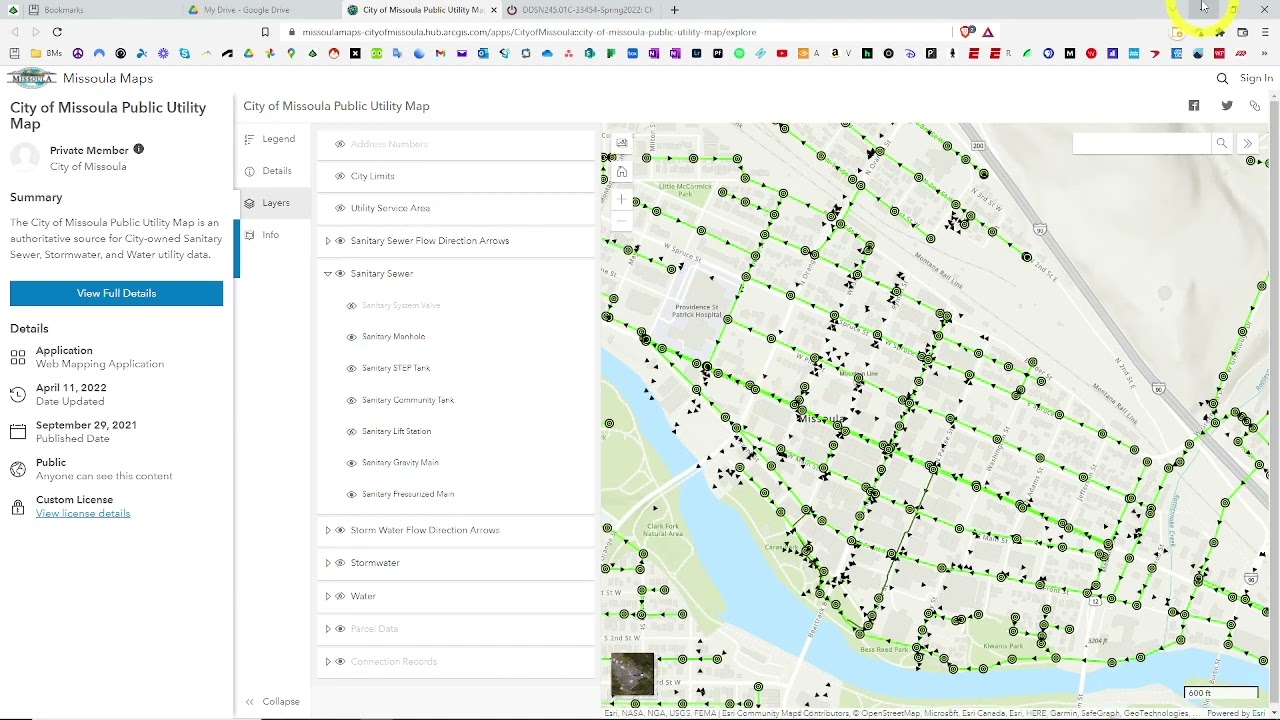Click the Sign In link
This screenshot has width=1280, height=720.
tap(1256, 78)
